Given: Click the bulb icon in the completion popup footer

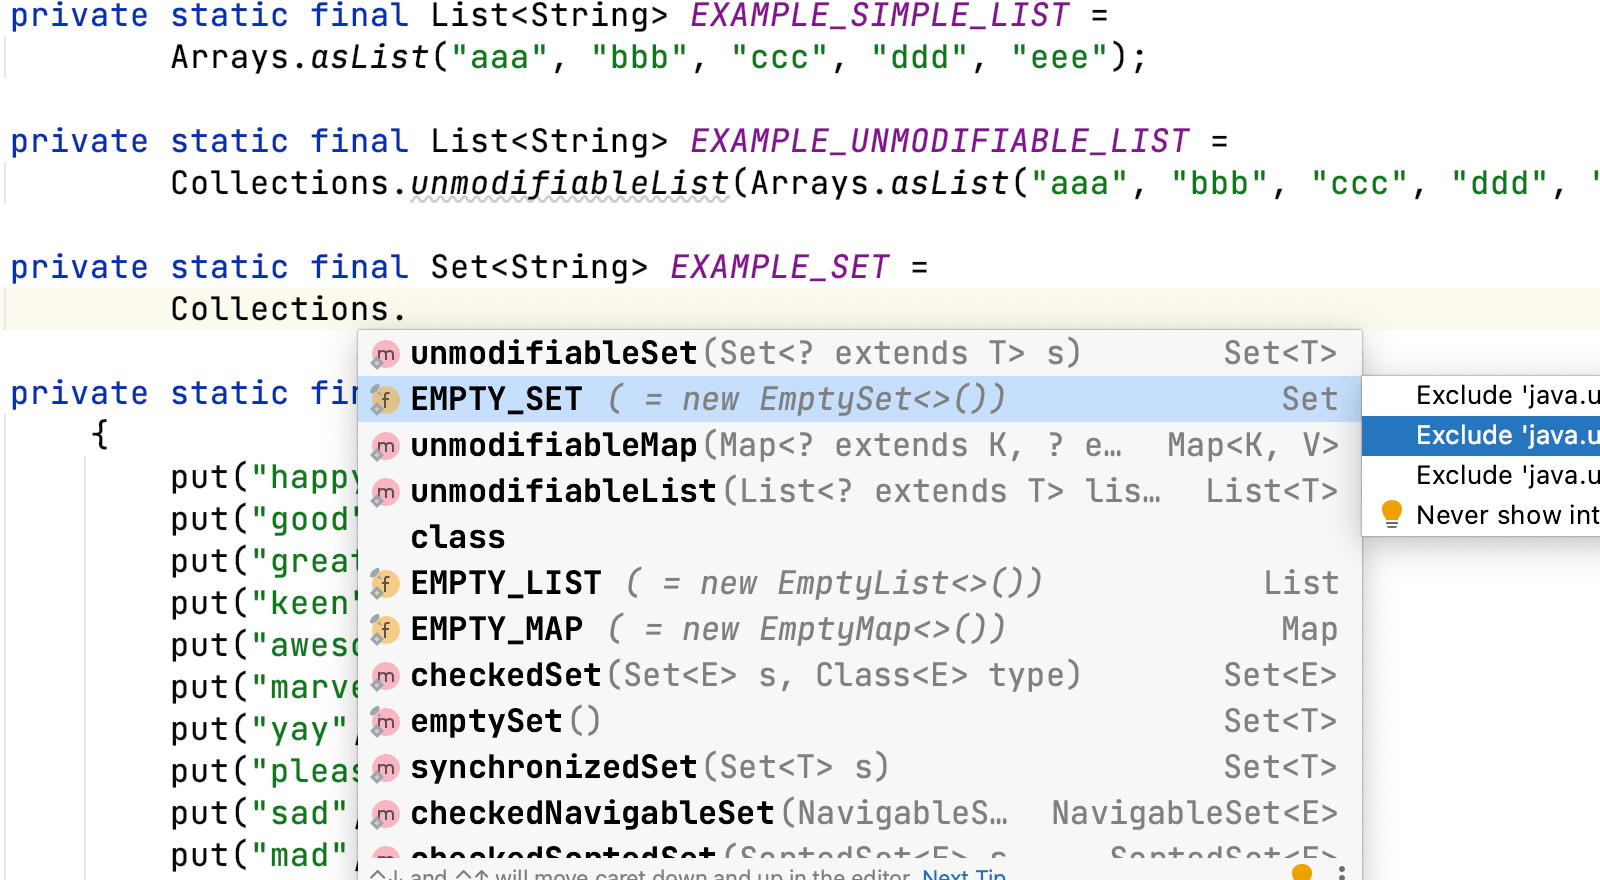Looking at the screenshot, I should [1302, 872].
